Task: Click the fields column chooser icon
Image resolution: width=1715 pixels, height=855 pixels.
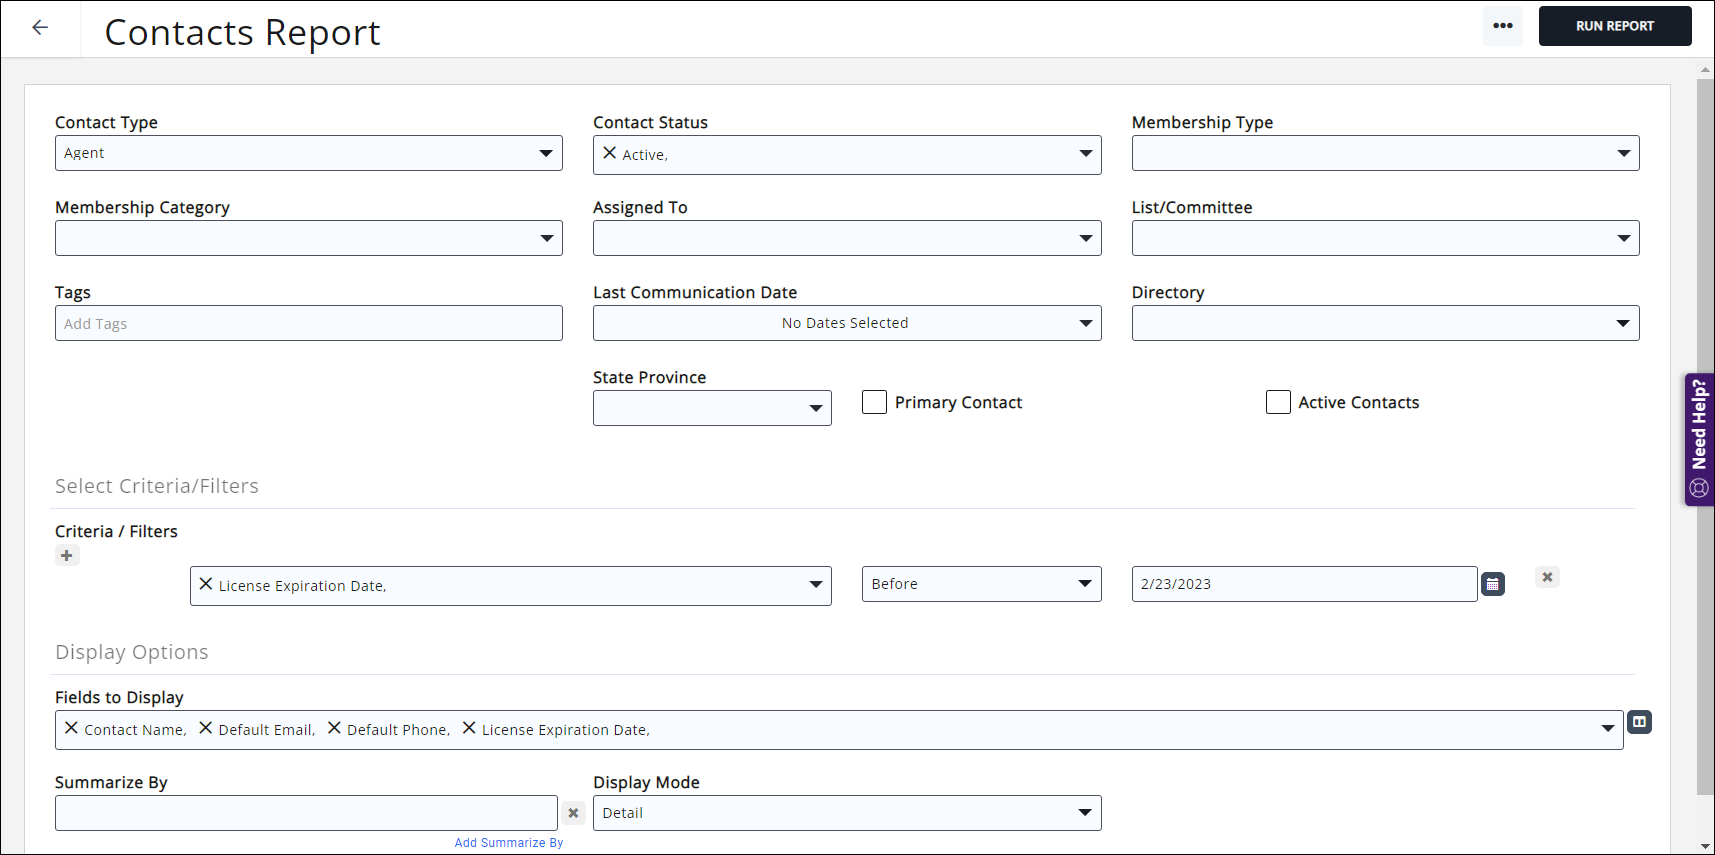Action: click(x=1639, y=722)
